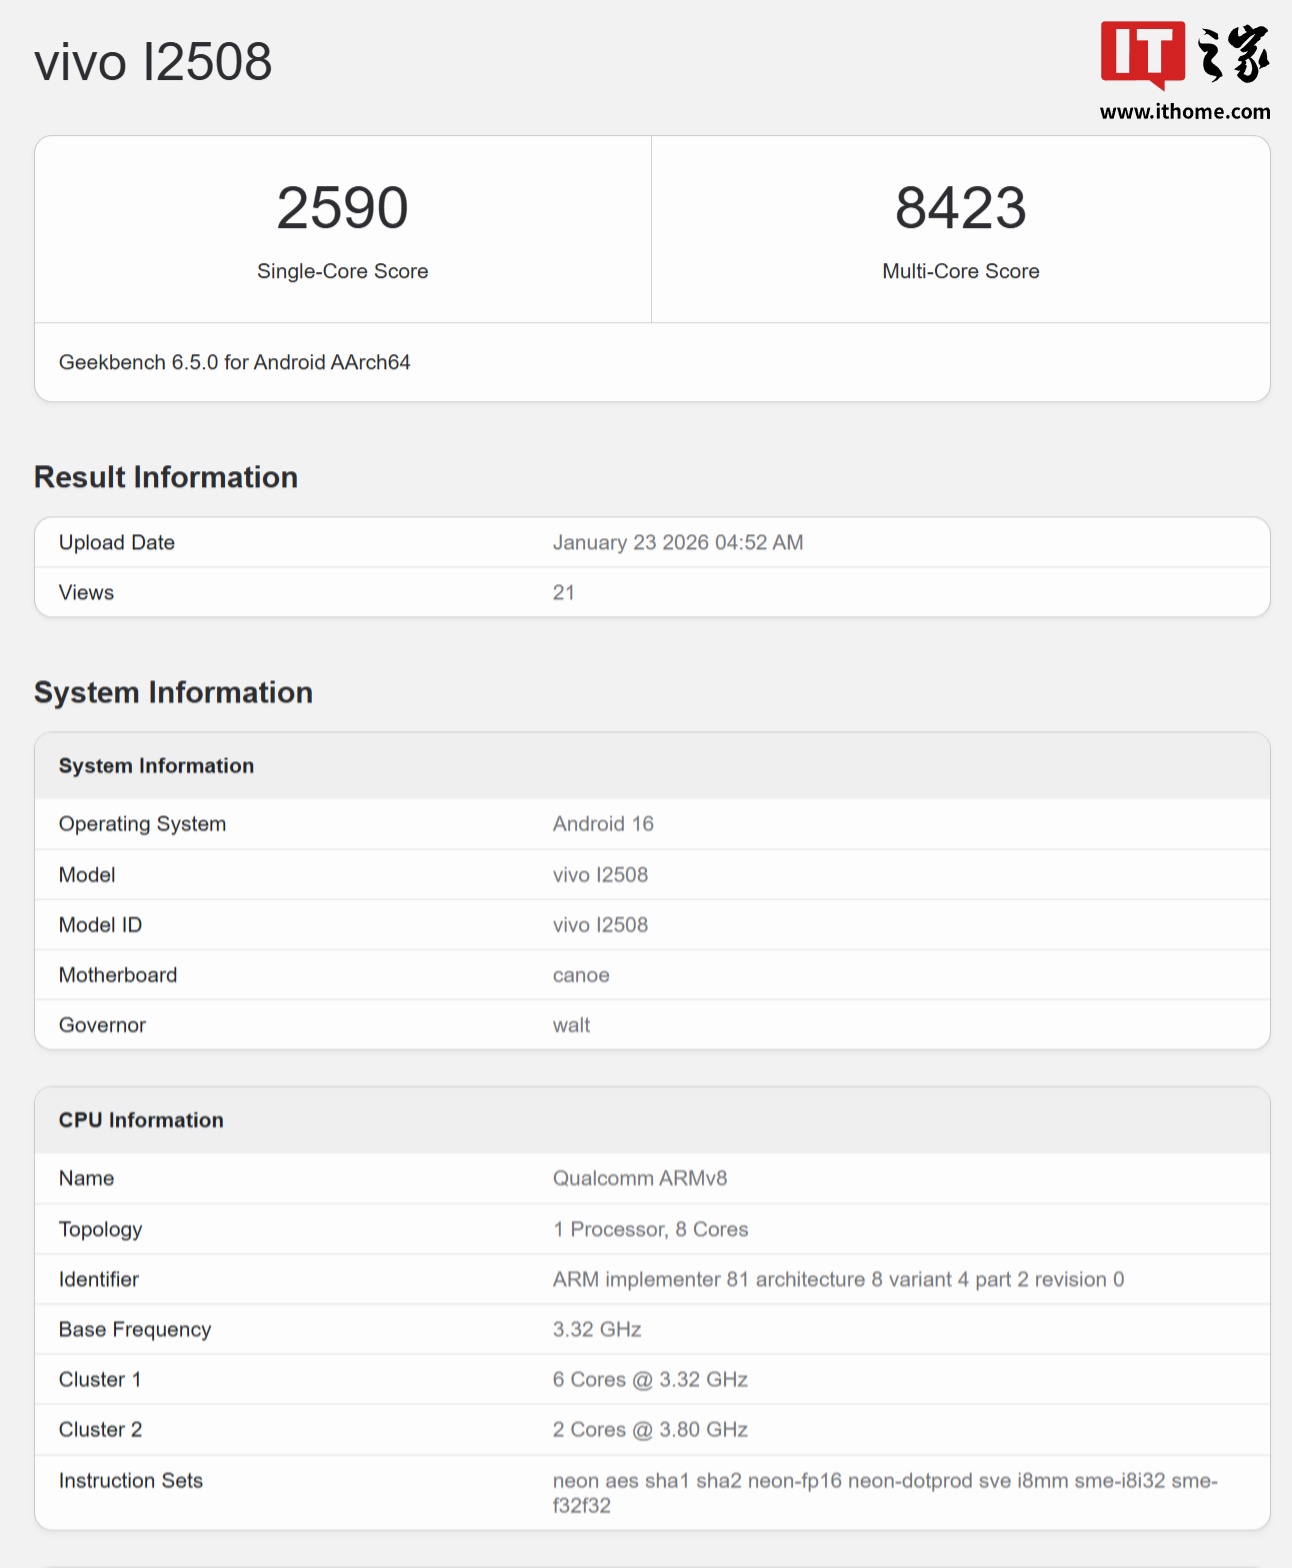Click the Multi-Core Score label
The width and height of the screenshot is (1292, 1568).
pos(960,271)
